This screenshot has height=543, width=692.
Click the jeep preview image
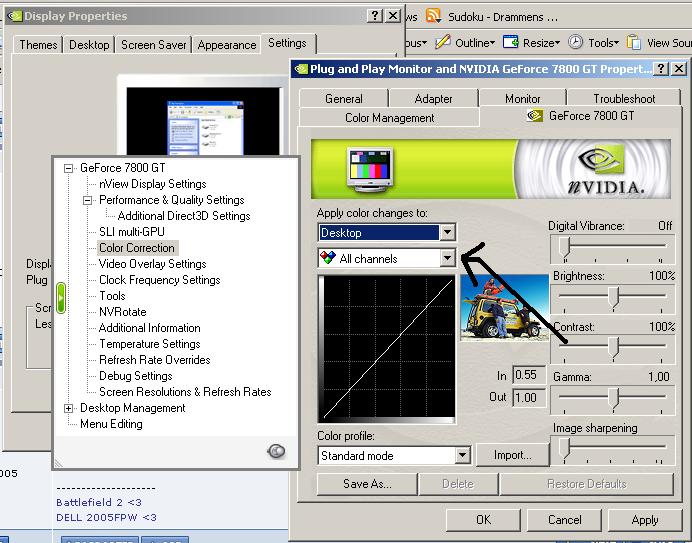(x=504, y=308)
